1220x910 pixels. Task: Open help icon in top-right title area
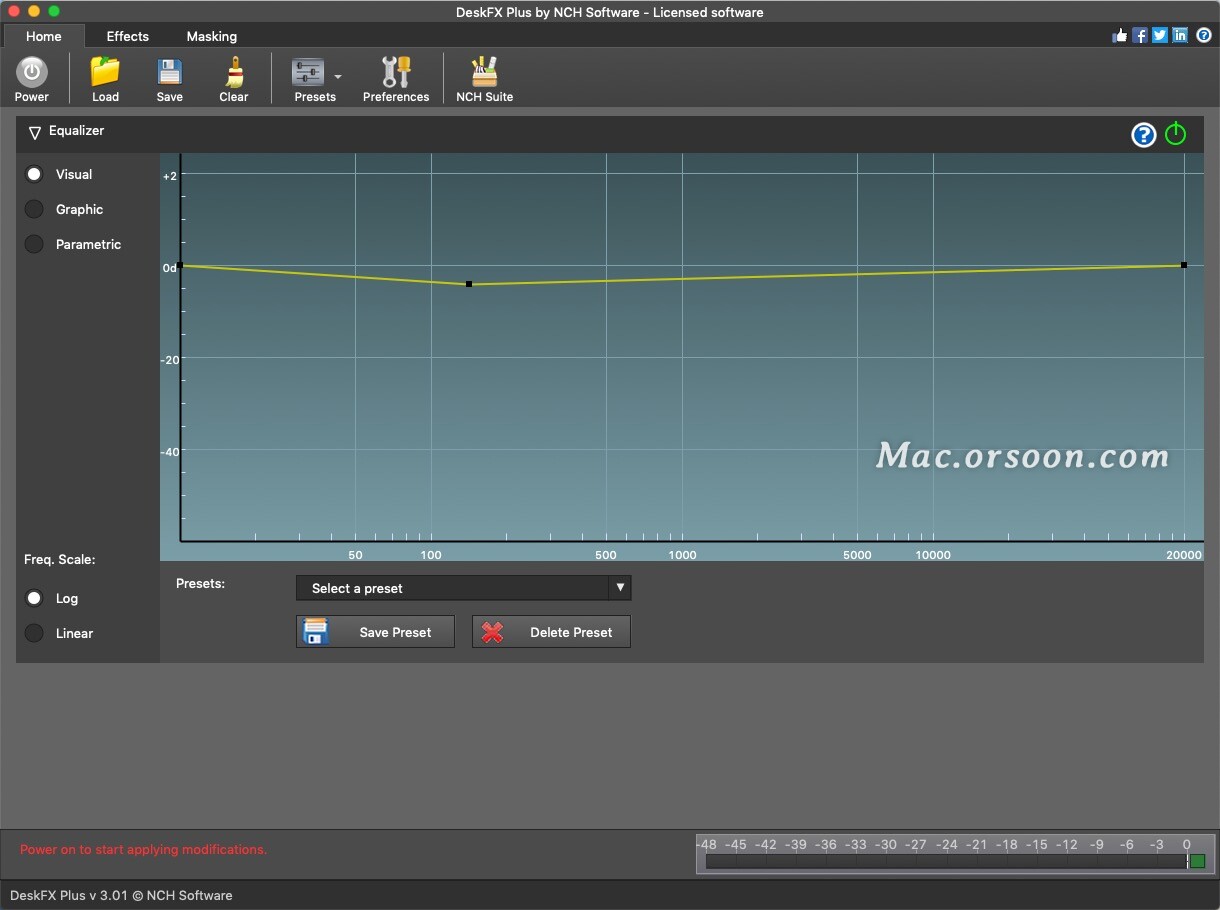(x=1204, y=35)
